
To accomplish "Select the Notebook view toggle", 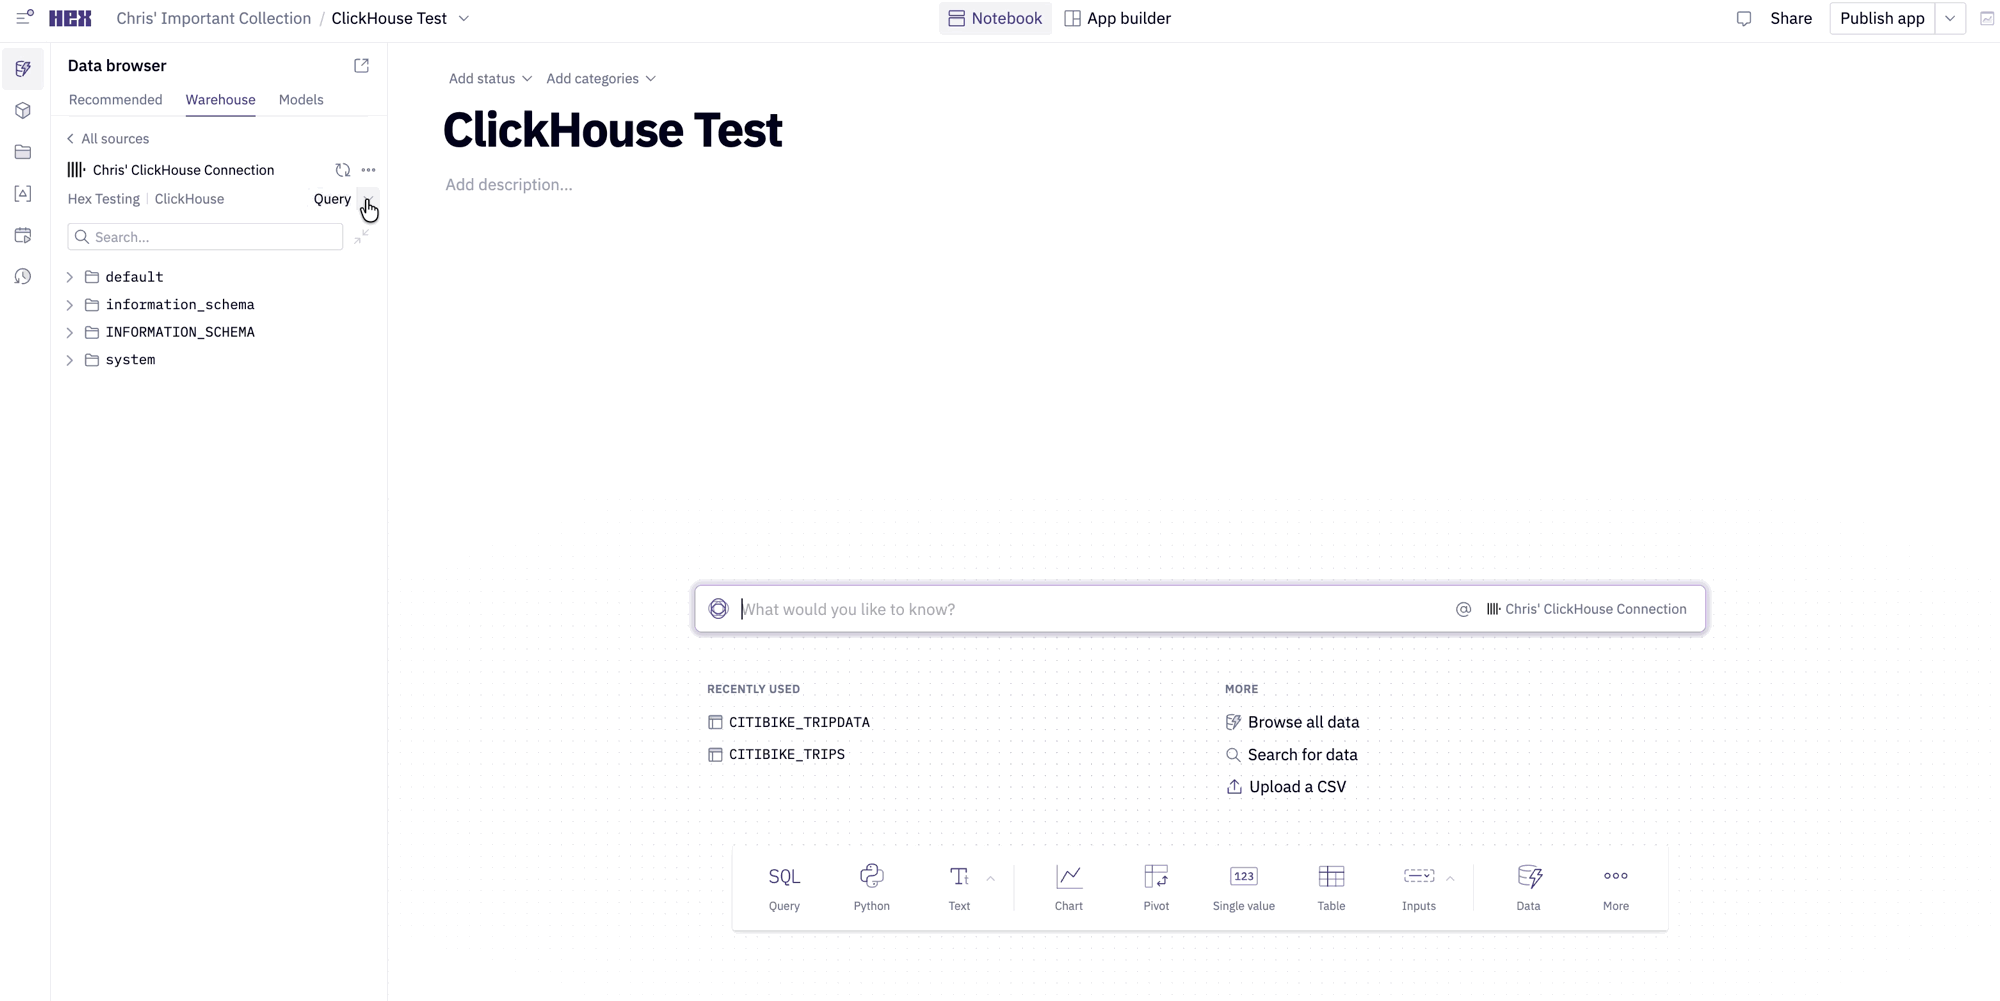I will 994,18.
